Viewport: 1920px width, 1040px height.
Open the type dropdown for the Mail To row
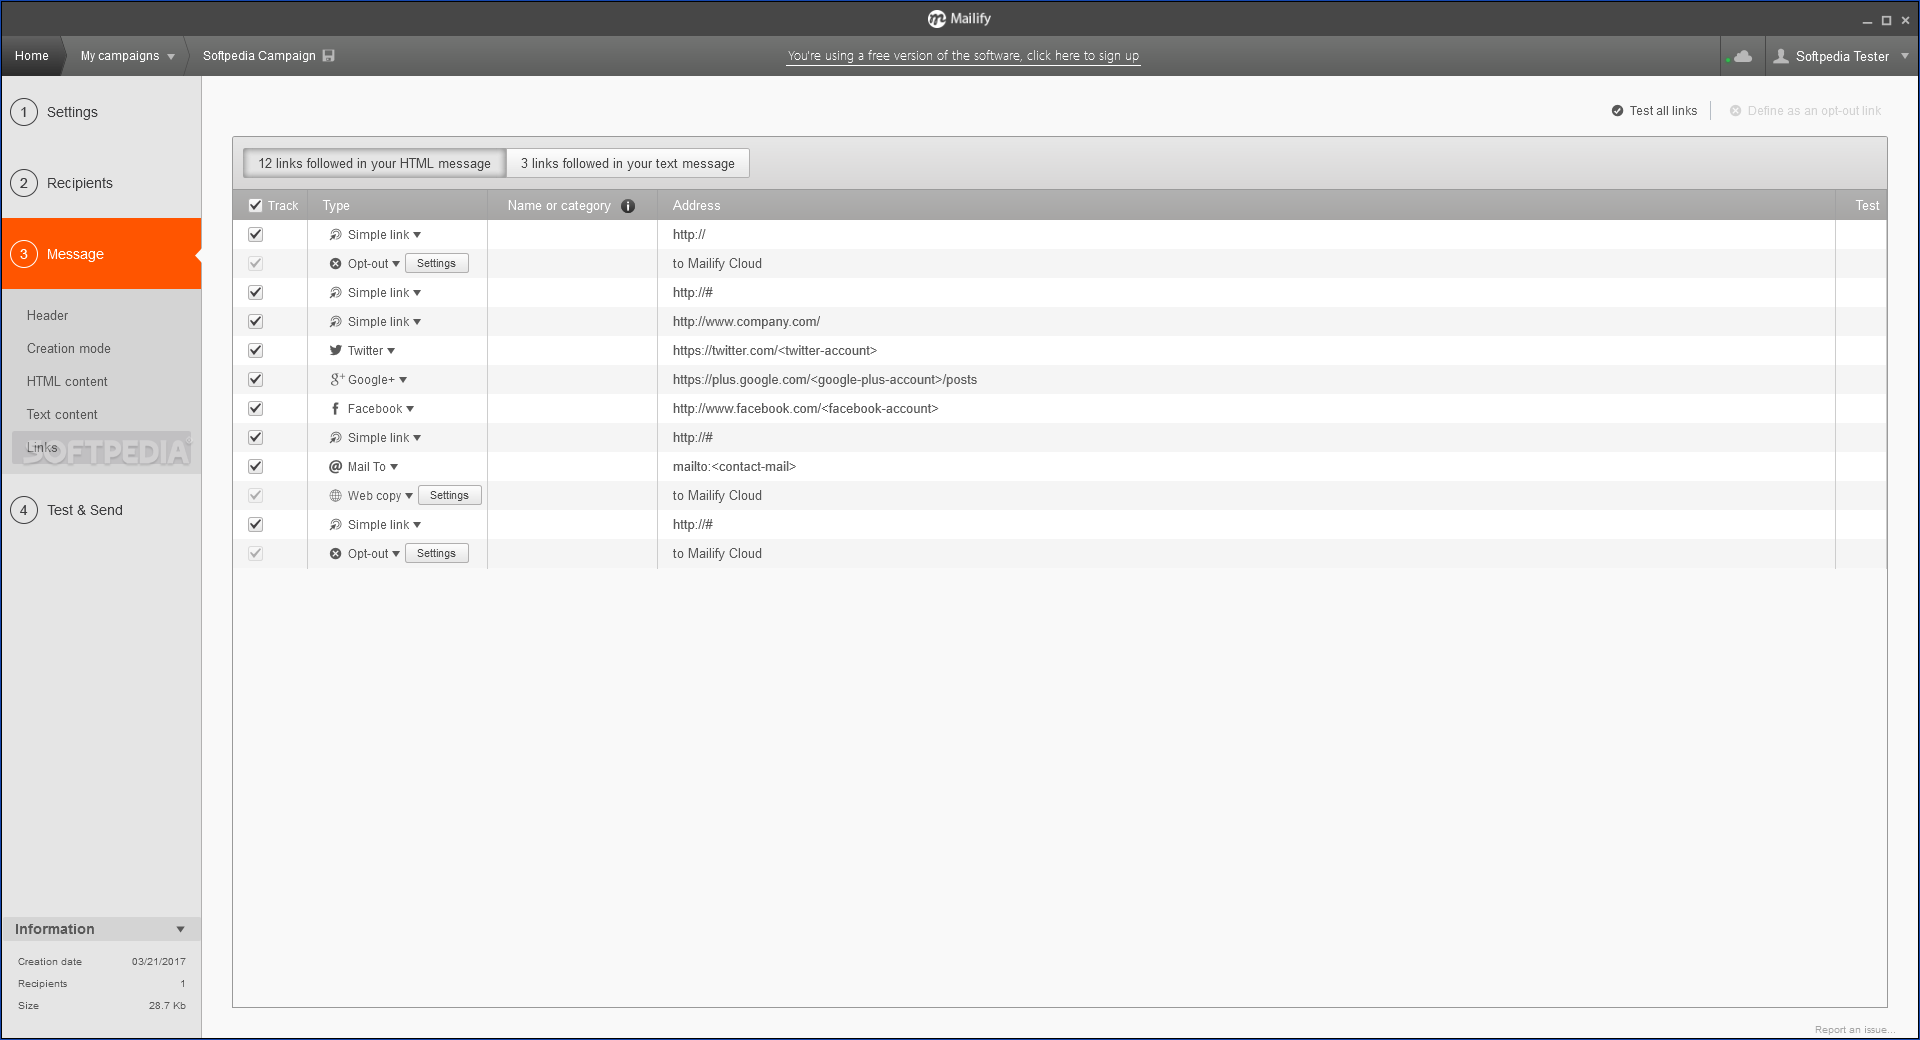[394, 467]
